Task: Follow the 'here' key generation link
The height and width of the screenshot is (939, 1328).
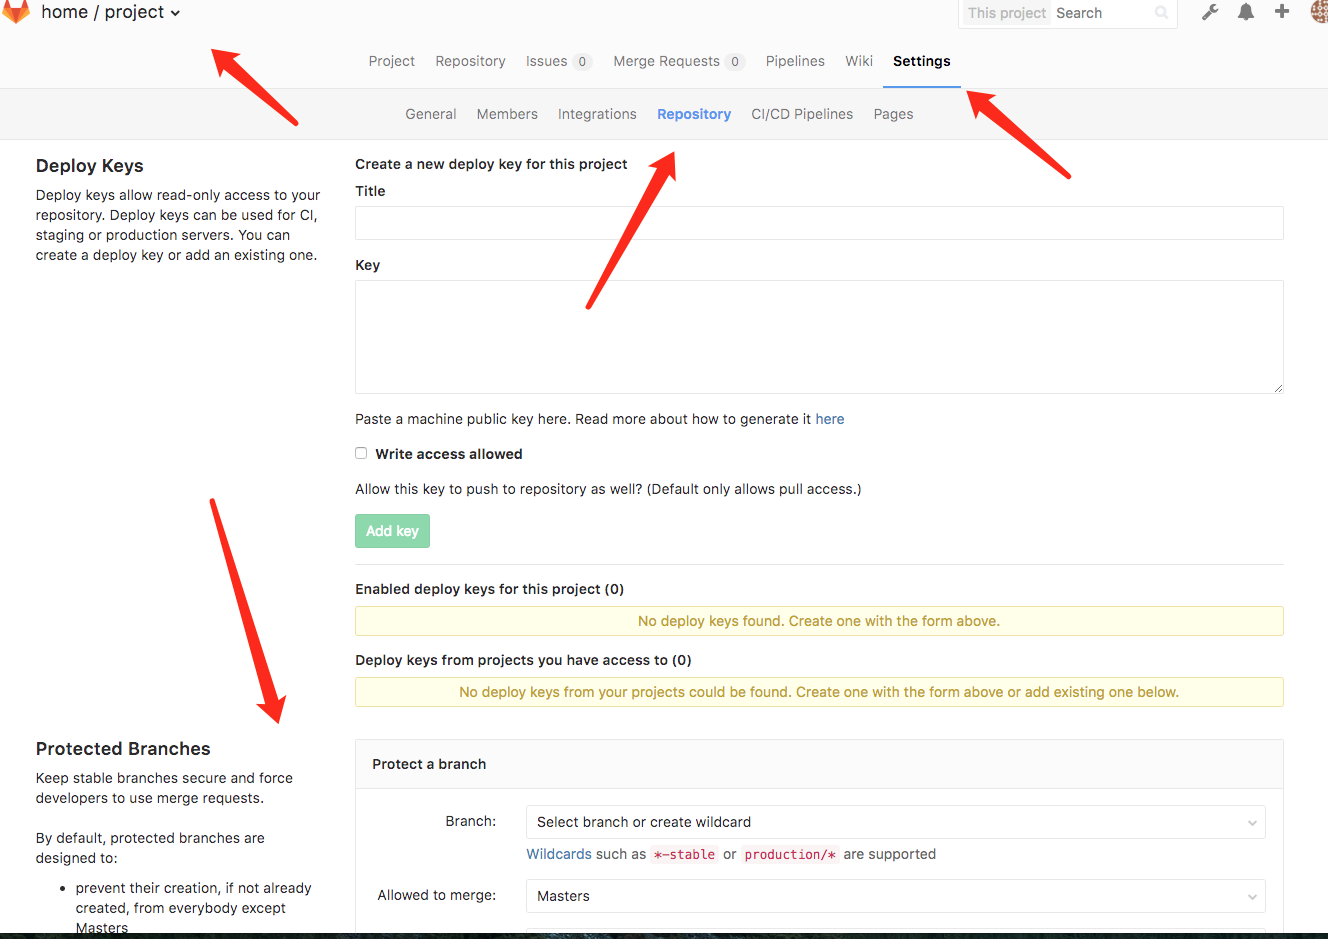Action: pos(829,419)
